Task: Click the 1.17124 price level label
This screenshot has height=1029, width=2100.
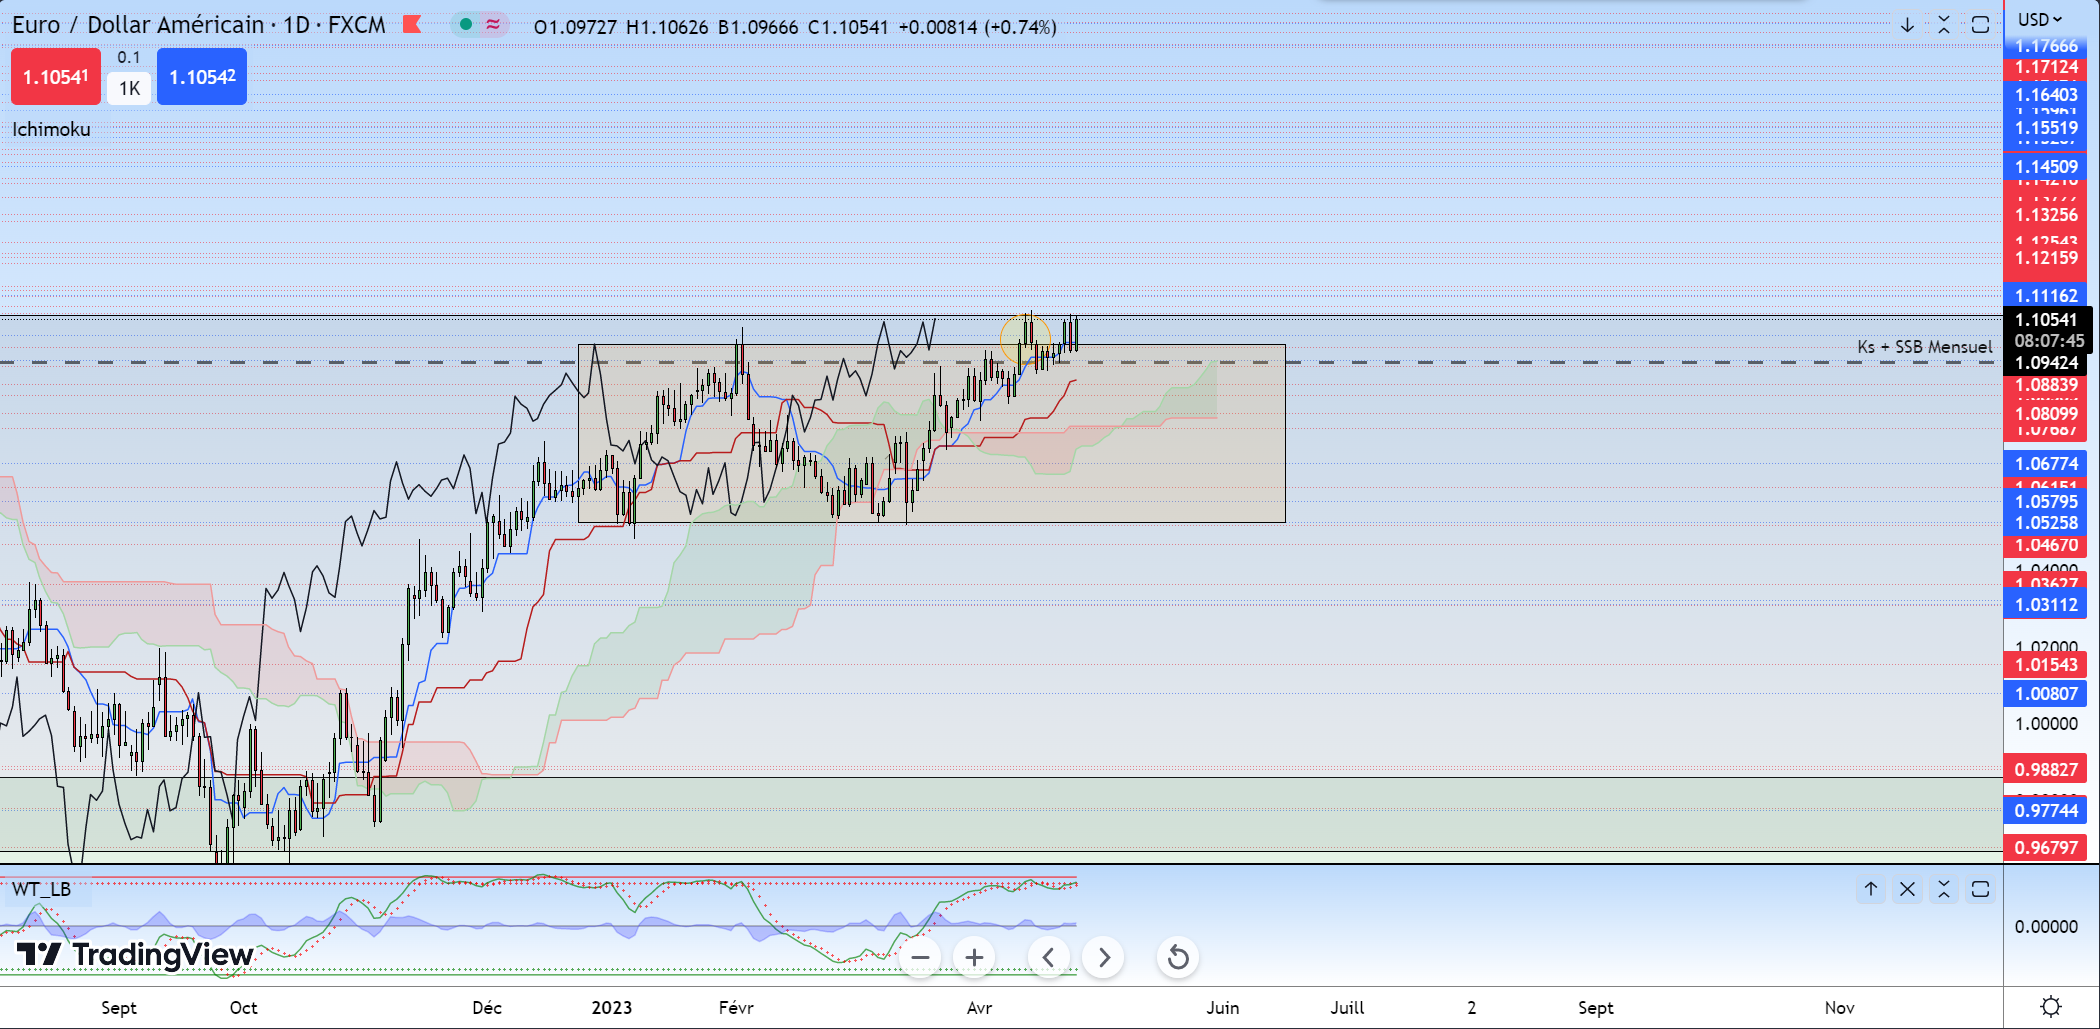Action: (2046, 68)
